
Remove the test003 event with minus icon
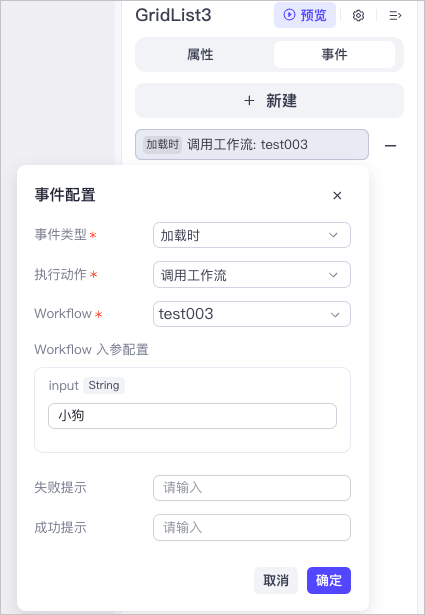pos(390,146)
